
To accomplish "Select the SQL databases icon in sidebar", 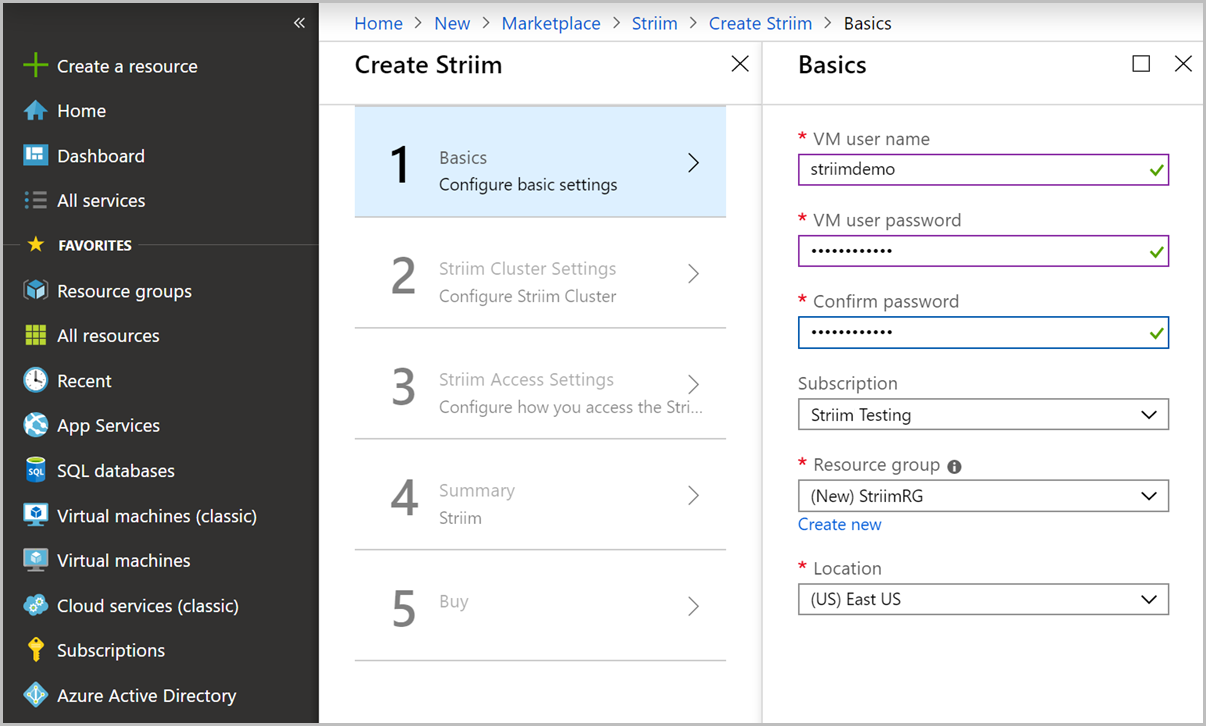I will tap(34, 470).
